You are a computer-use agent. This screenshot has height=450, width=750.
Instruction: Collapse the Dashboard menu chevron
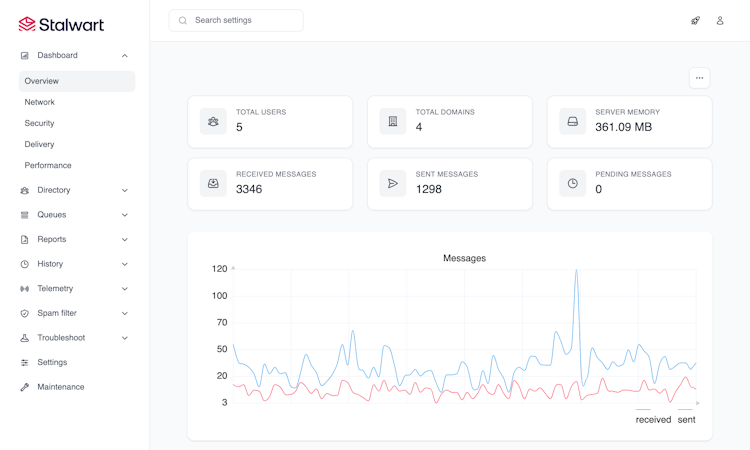pyautogui.click(x=124, y=55)
